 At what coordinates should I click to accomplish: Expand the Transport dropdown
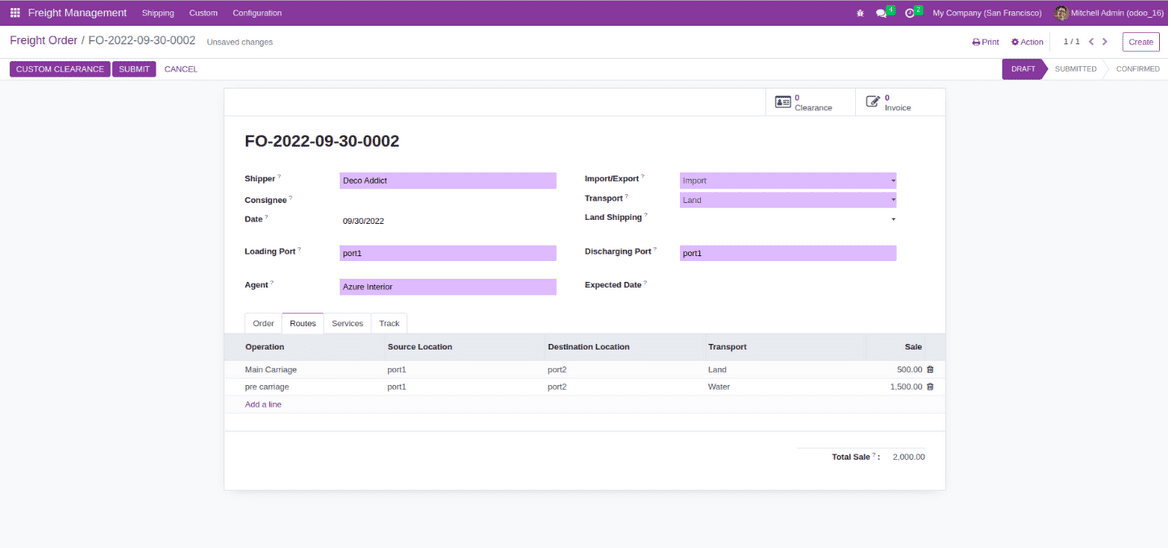893,200
